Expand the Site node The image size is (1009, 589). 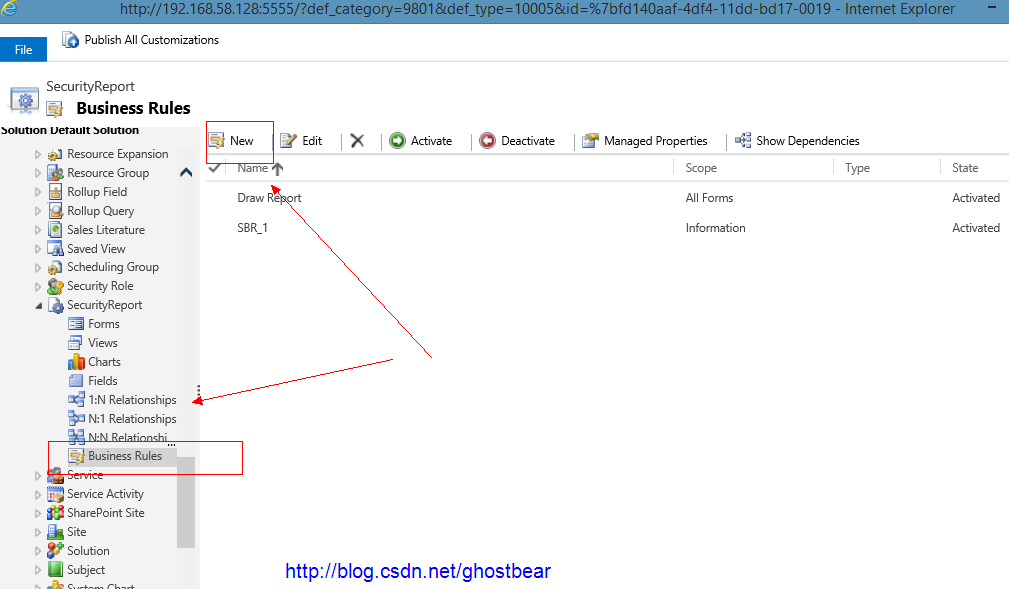click(37, 532)
